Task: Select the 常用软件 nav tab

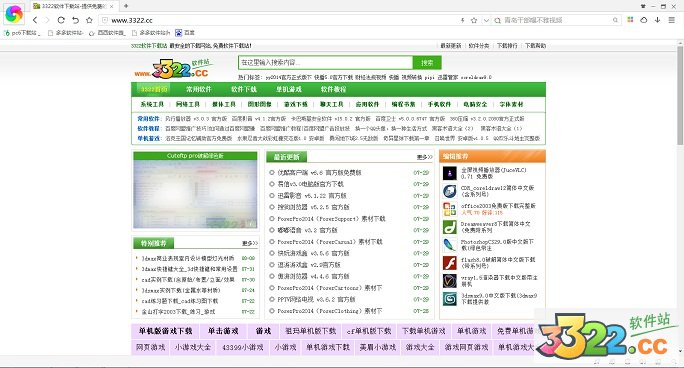Action: pos(198,89)
